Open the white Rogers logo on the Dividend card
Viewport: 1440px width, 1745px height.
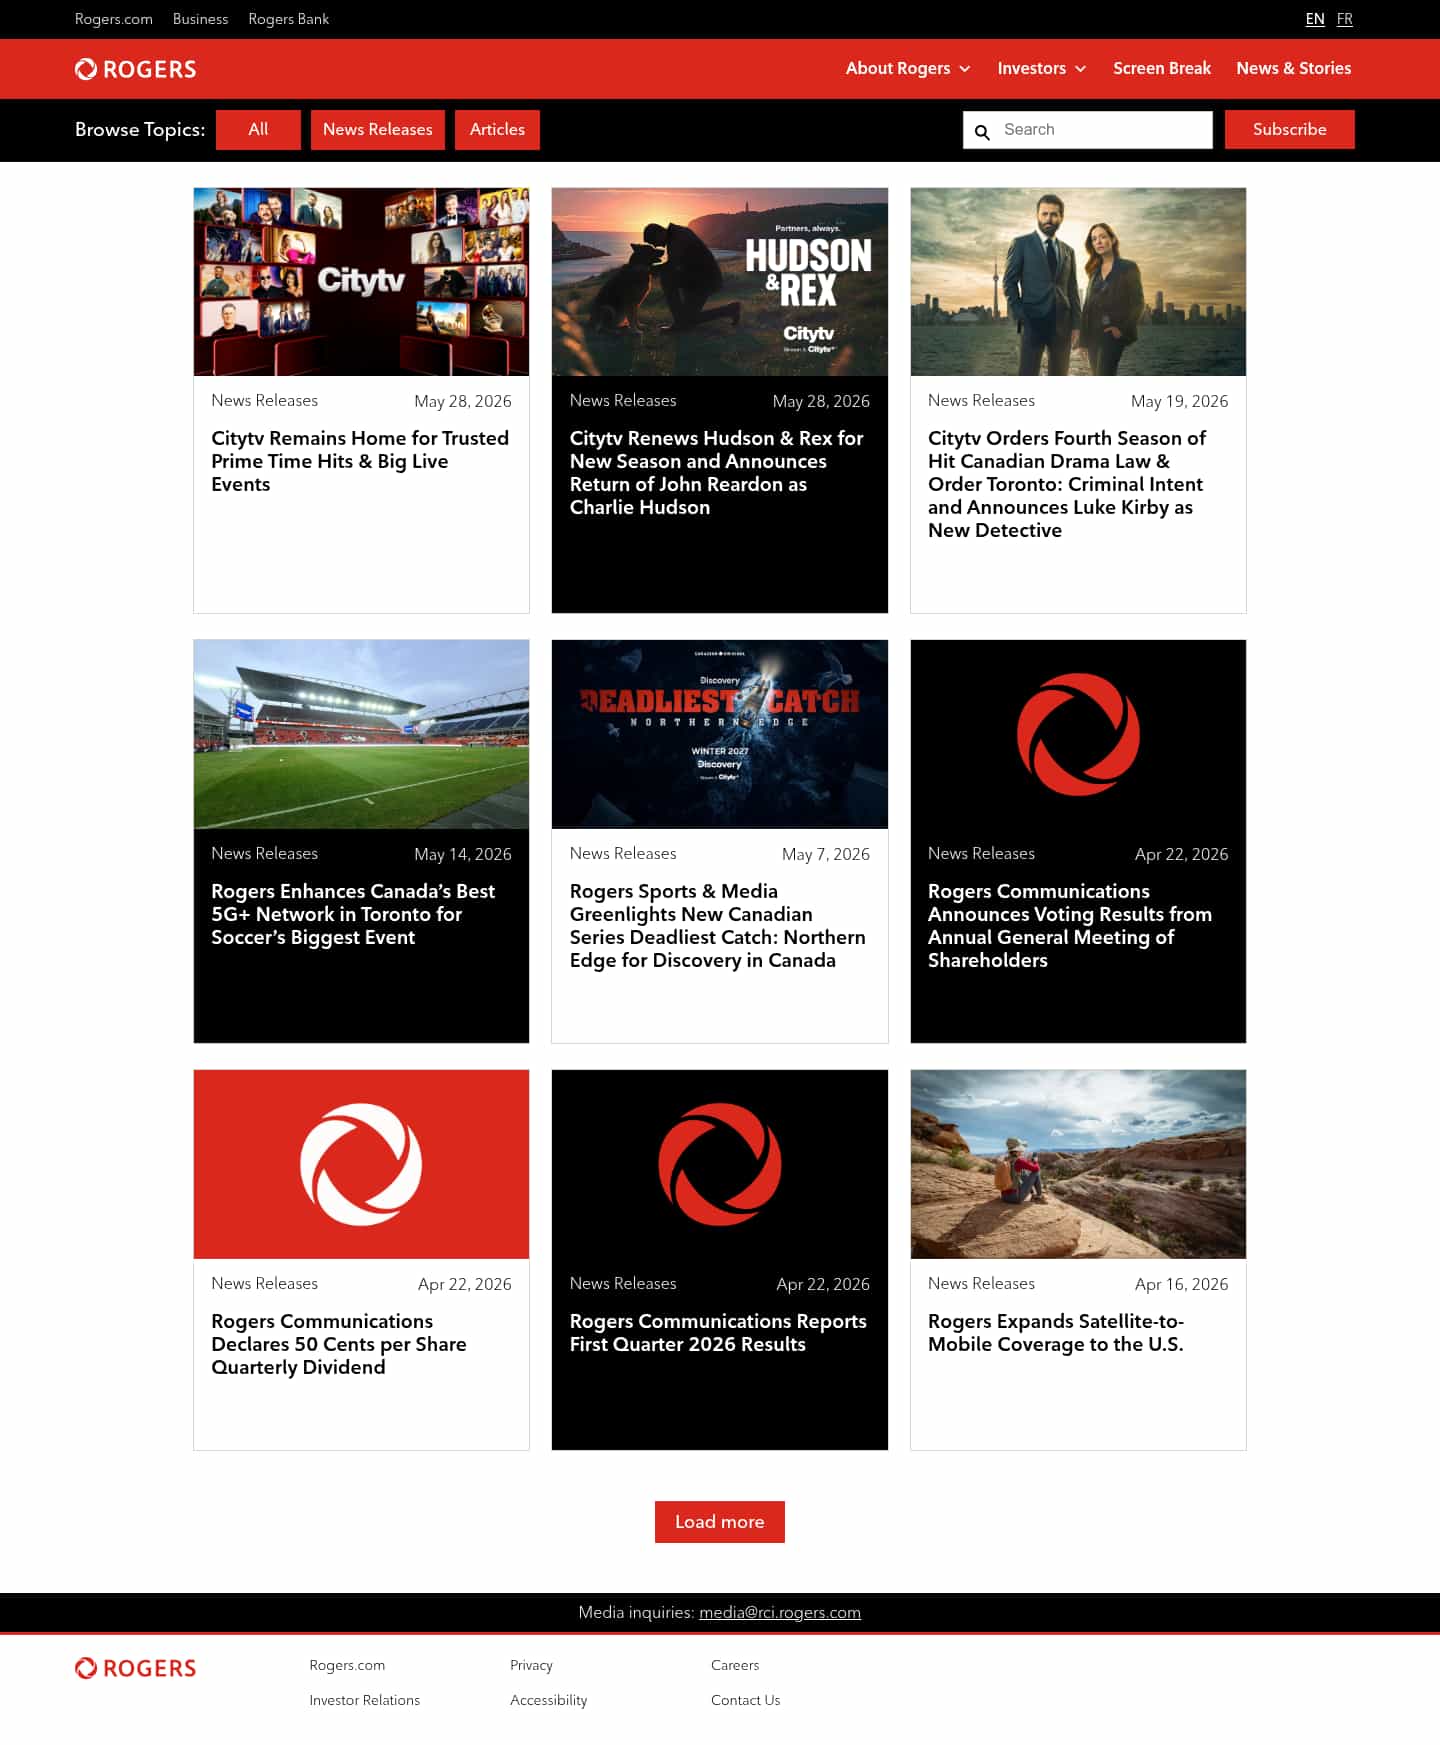click(x=361, y=1164)
